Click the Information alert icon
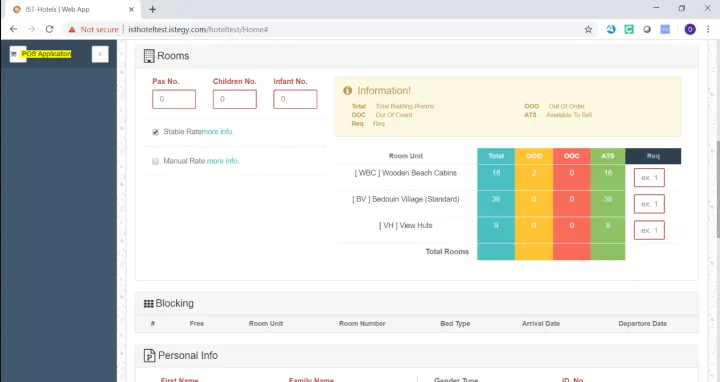 [x=348, y=90]
